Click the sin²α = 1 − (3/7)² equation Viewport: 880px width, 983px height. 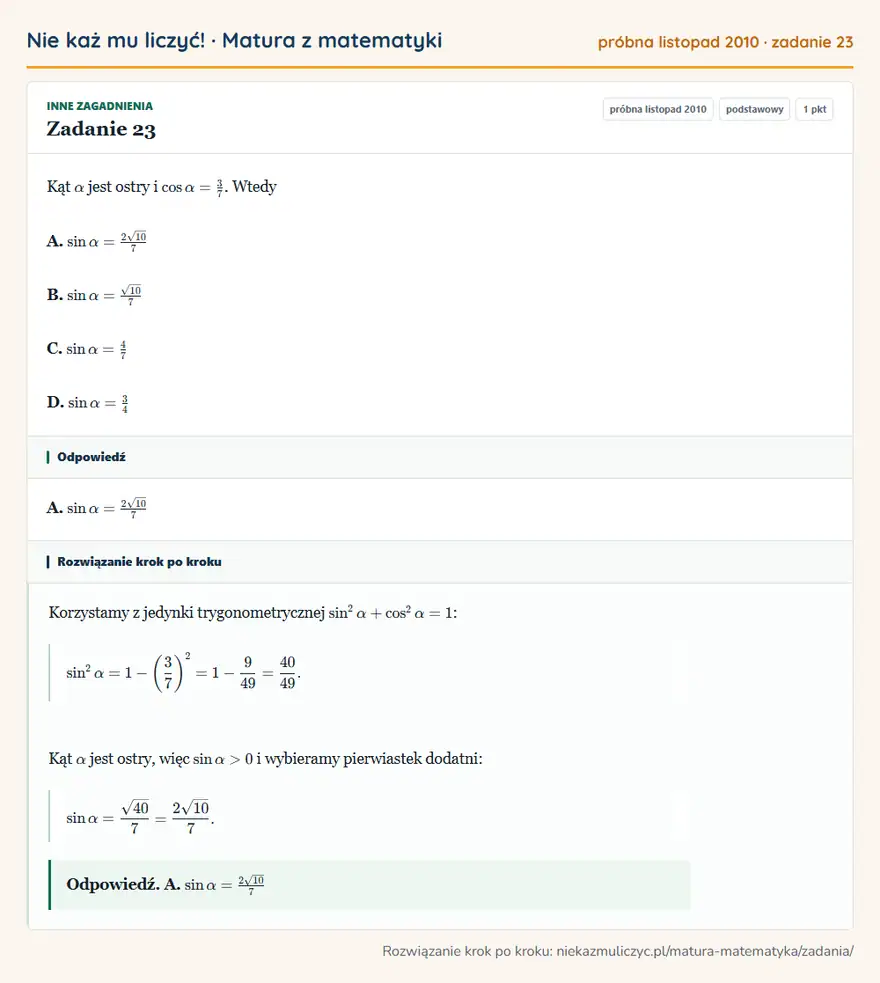183,673
